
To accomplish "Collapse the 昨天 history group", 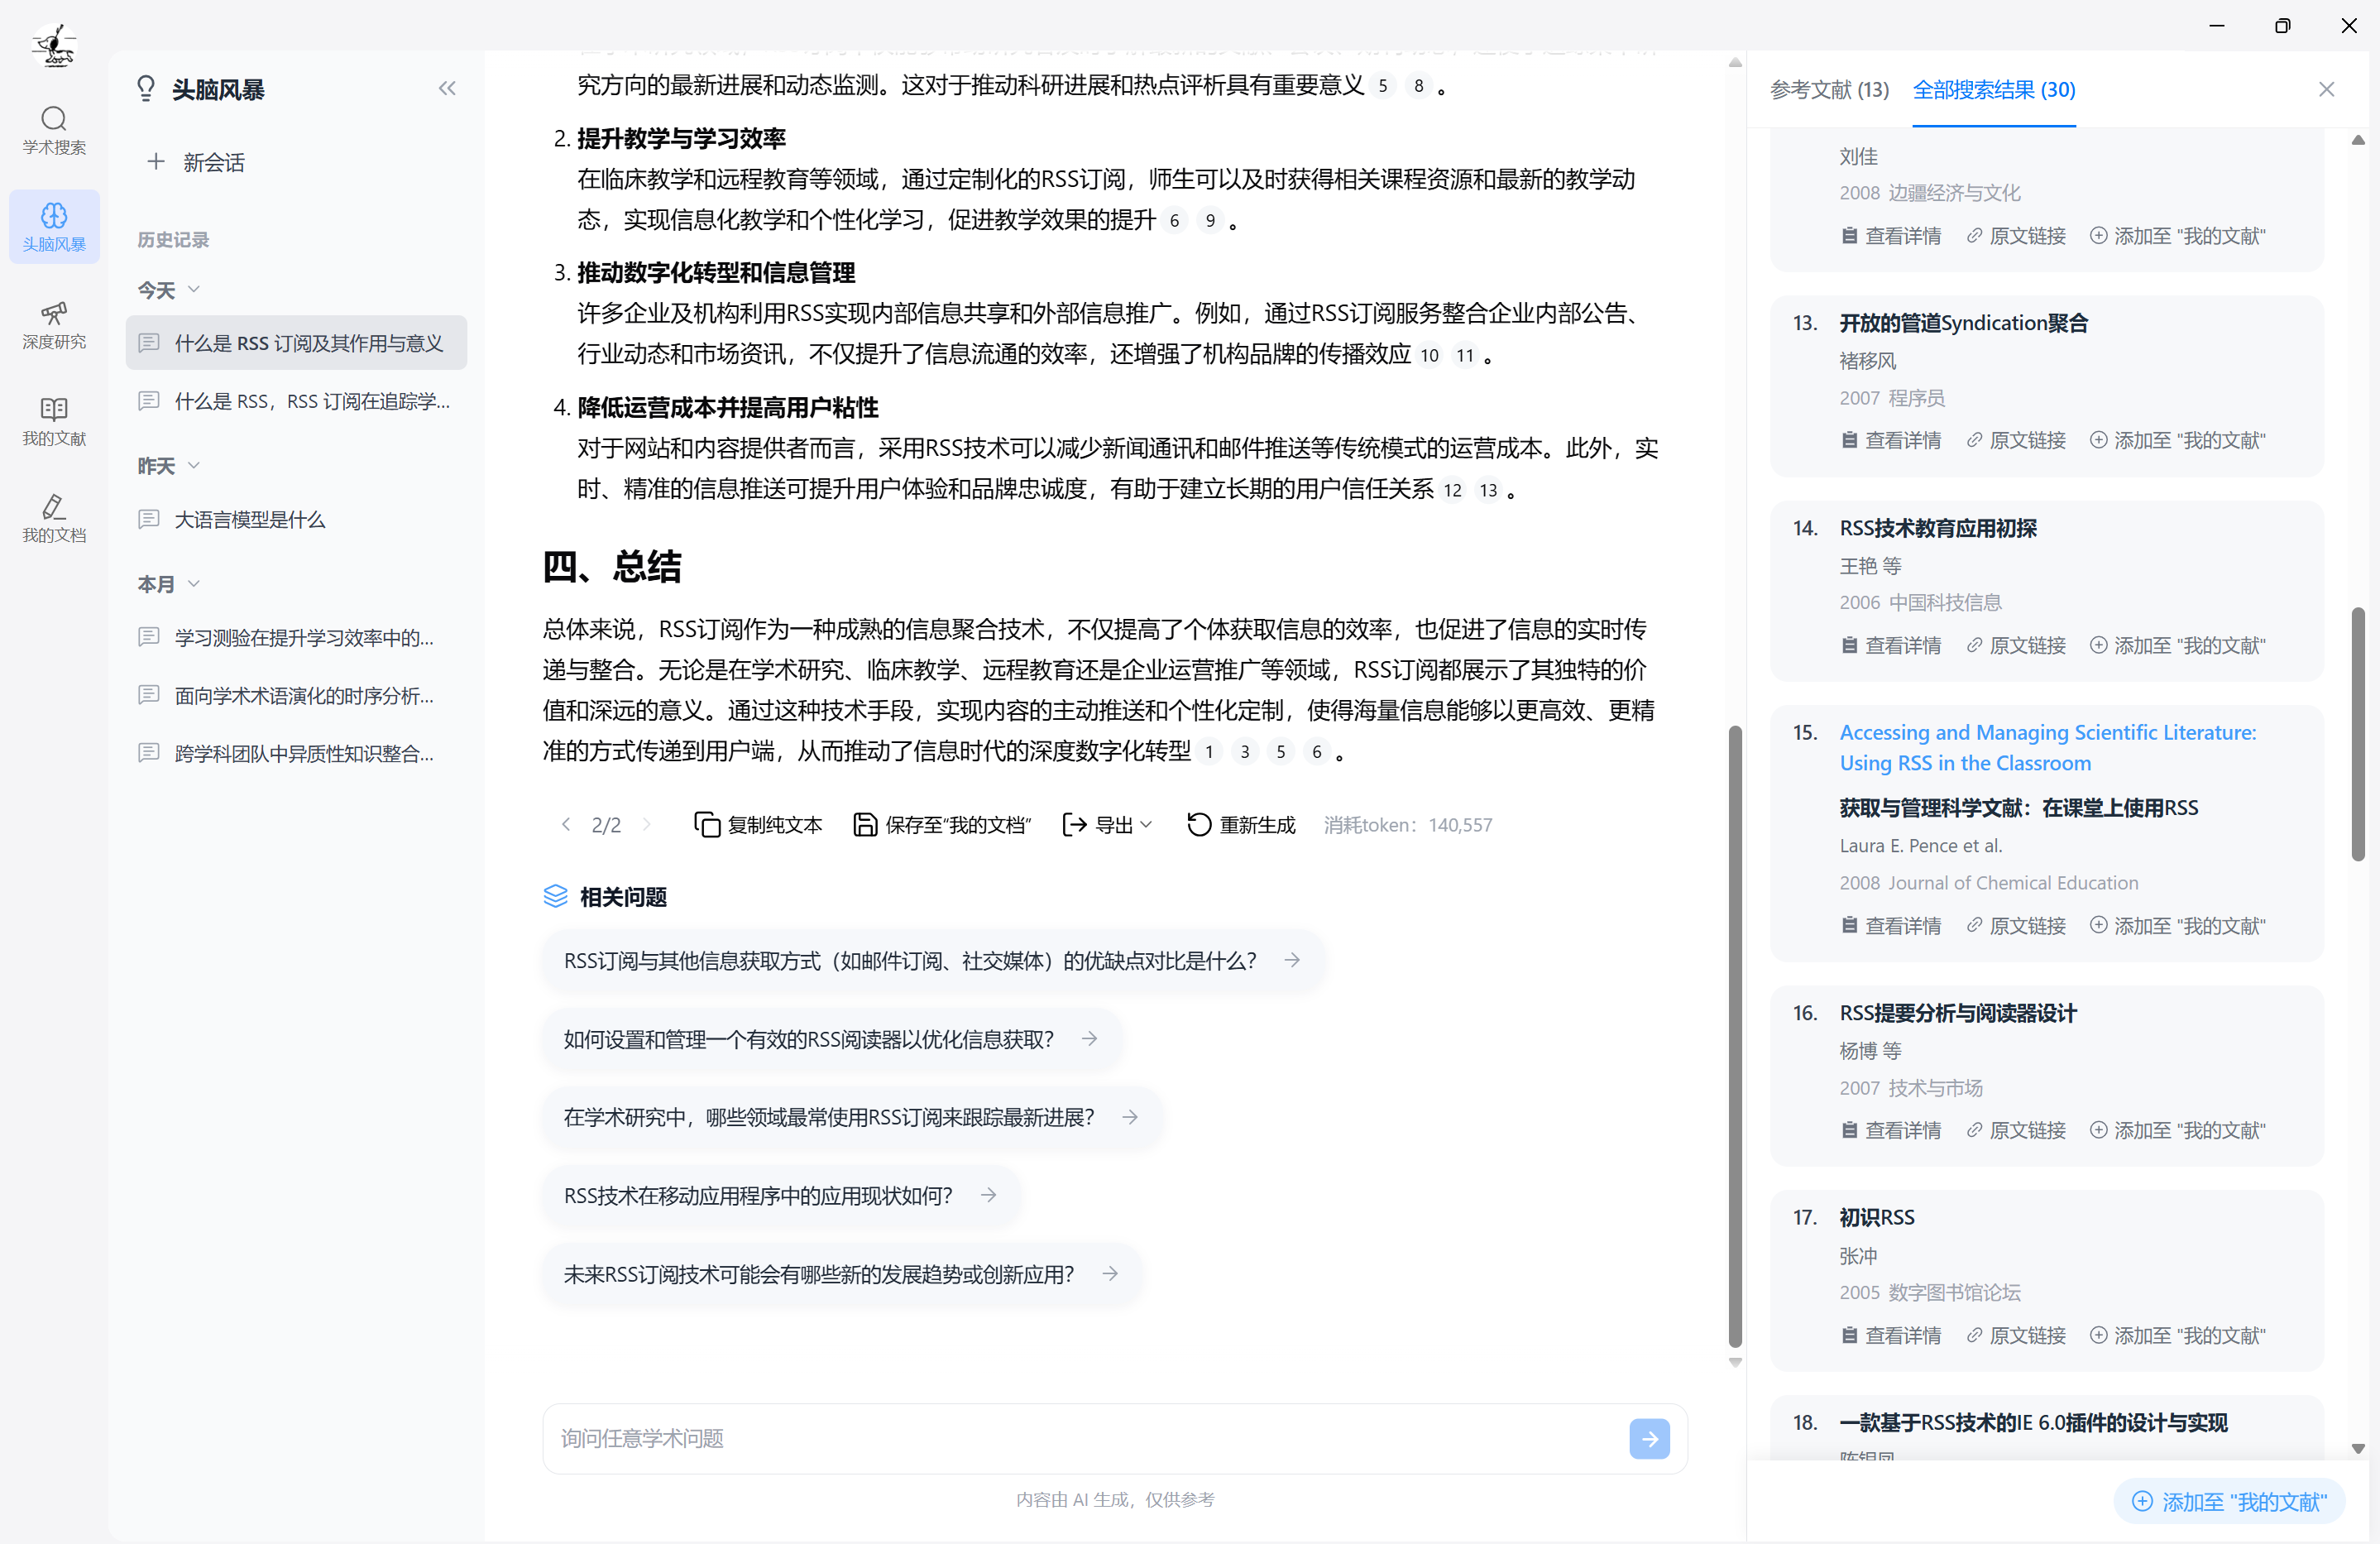I will (194, 466).
